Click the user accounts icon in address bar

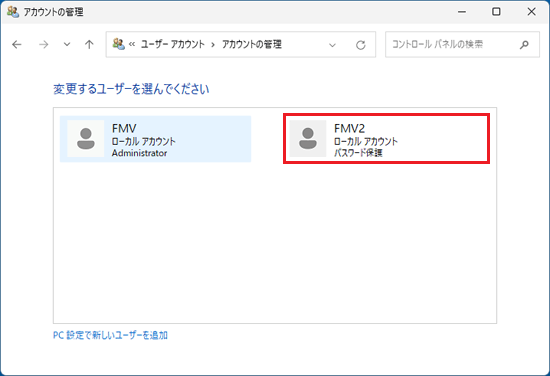(119, 44)
